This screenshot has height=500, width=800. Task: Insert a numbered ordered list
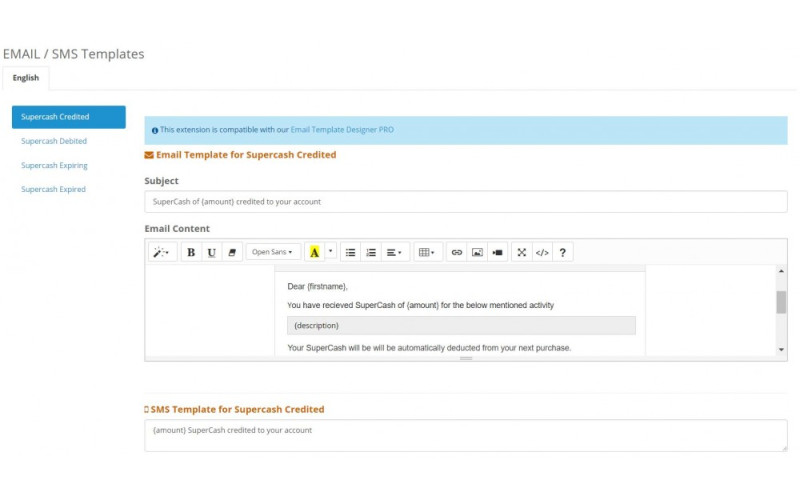(371, 253)
